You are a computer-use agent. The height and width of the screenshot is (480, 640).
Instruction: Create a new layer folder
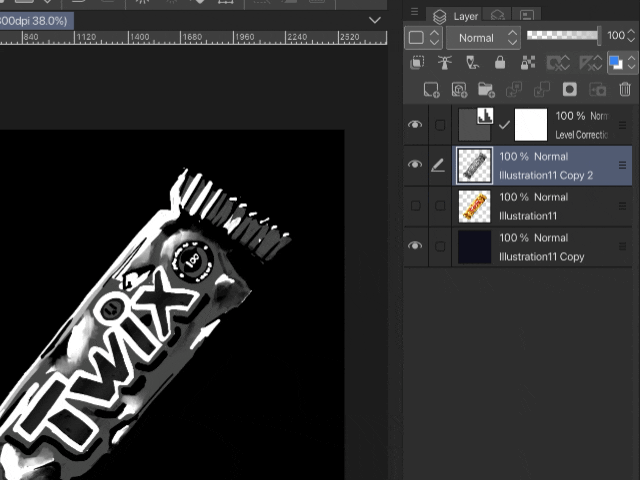(487, 90)
